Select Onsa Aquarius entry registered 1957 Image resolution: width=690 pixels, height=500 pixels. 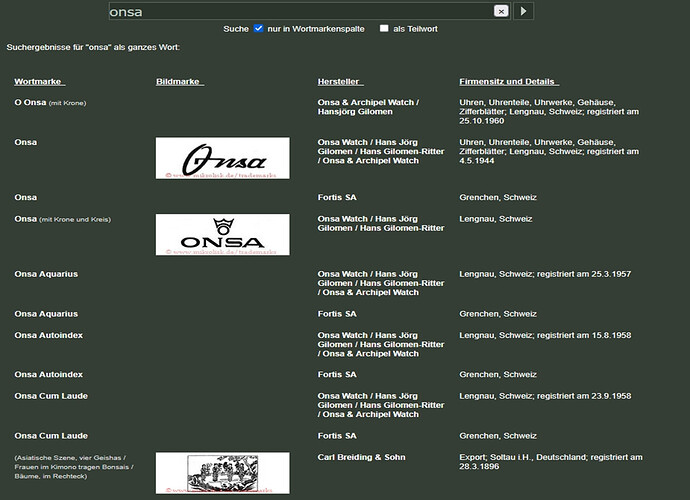click(46, 273)
